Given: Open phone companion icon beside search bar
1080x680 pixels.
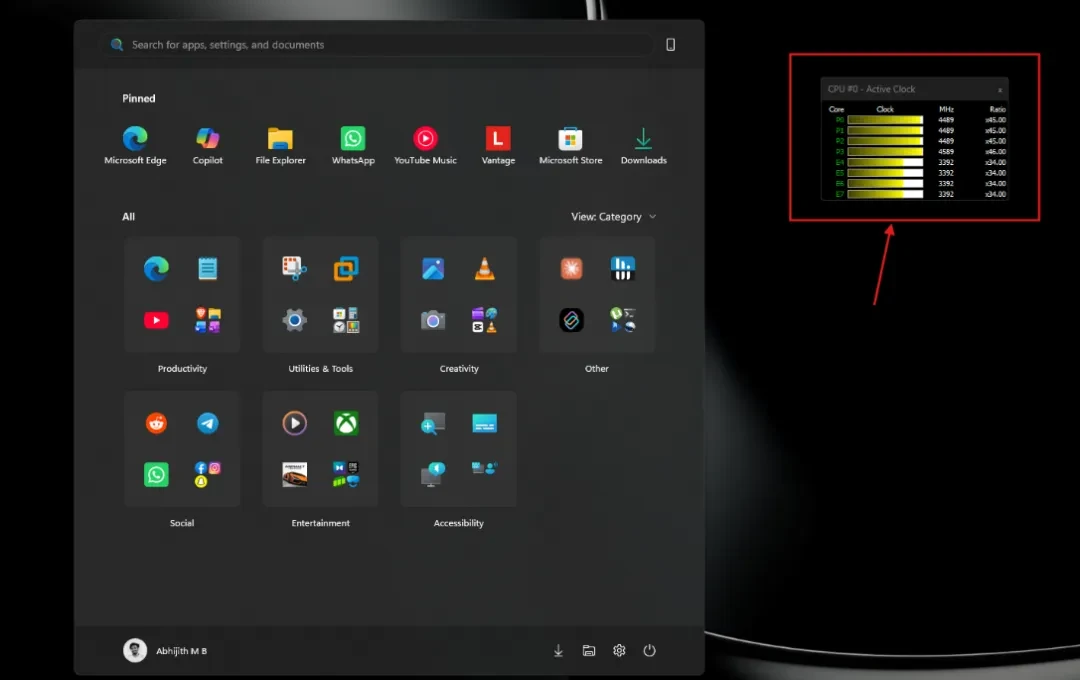Looking at the screenshot, I should coord(670,45).
